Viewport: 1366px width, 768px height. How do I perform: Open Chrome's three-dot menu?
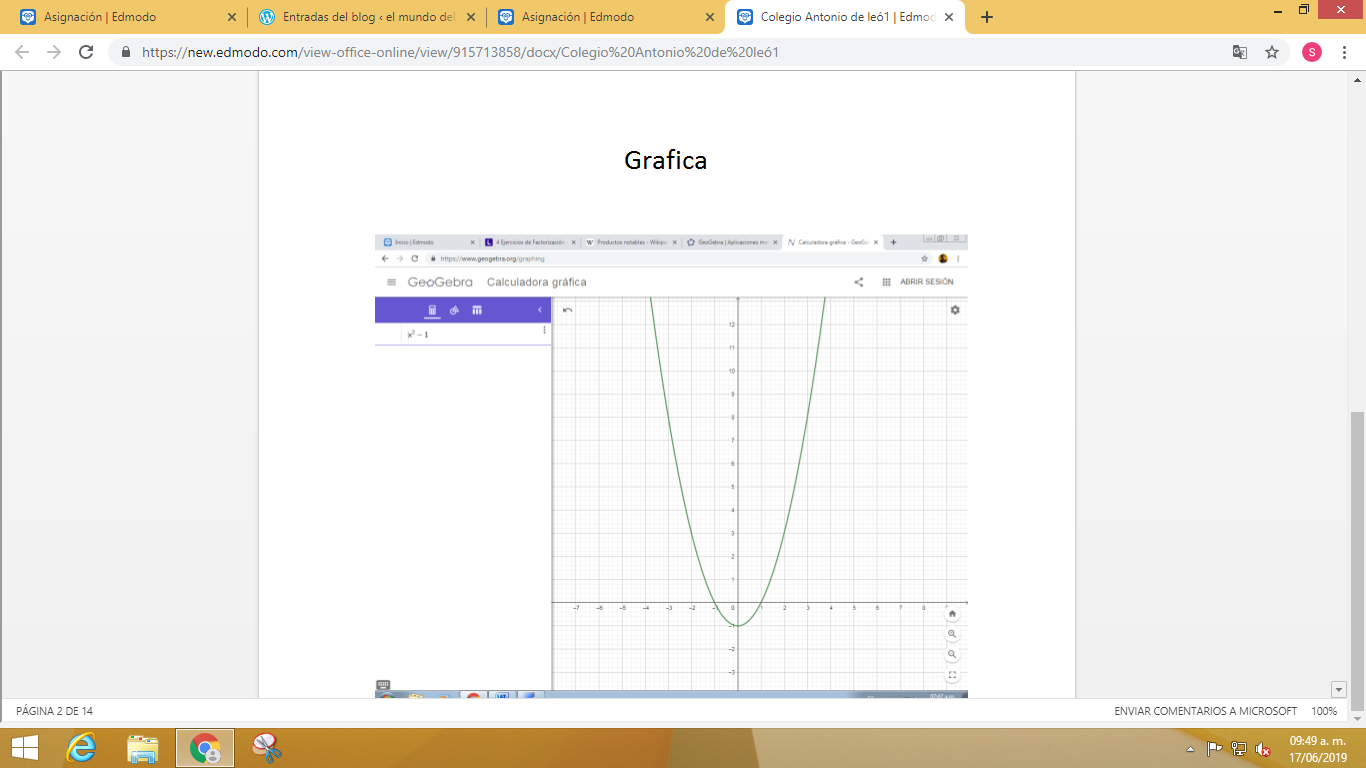point(1345,52)
